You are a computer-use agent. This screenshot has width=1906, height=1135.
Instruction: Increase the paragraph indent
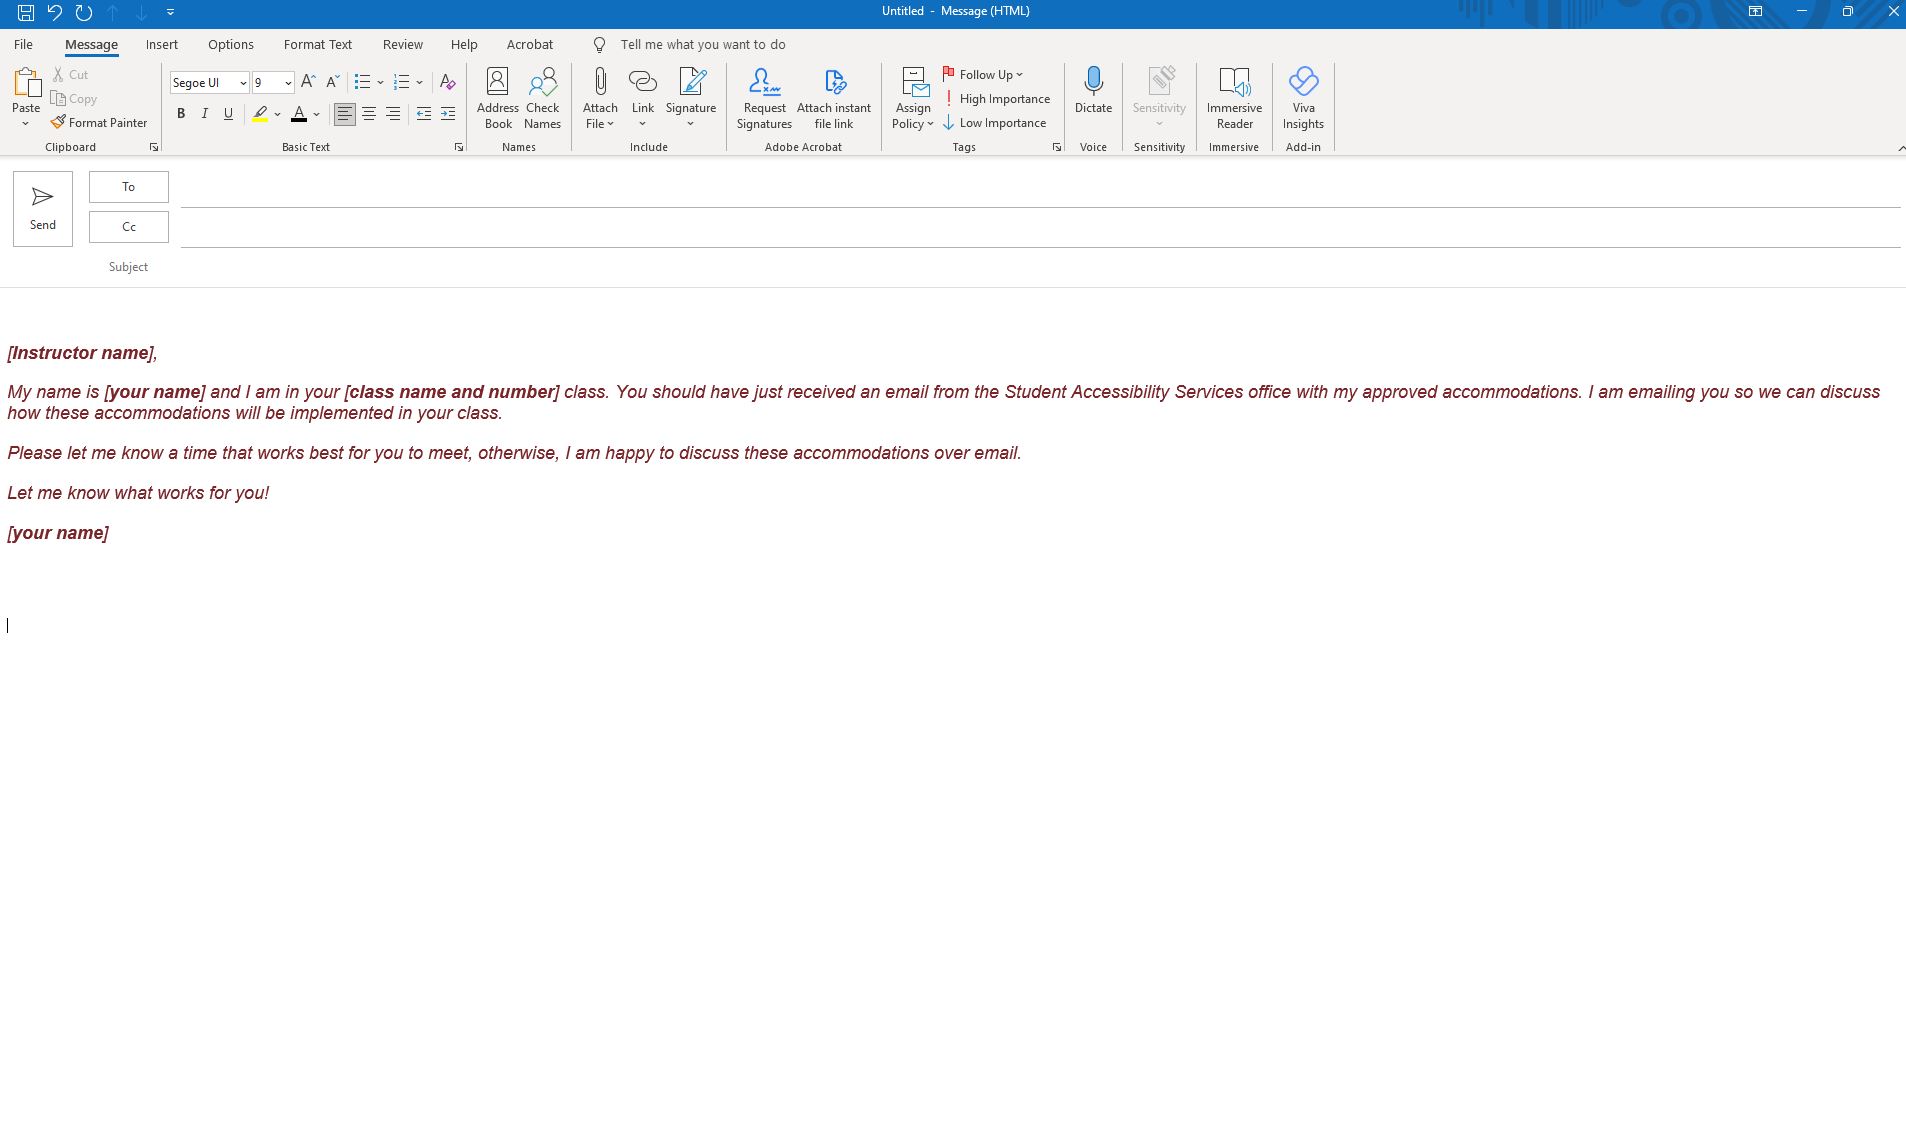tap(448, 114)
